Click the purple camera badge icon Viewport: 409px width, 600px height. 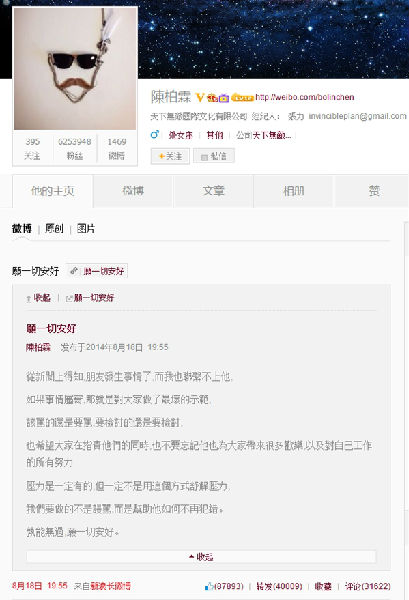224,98
